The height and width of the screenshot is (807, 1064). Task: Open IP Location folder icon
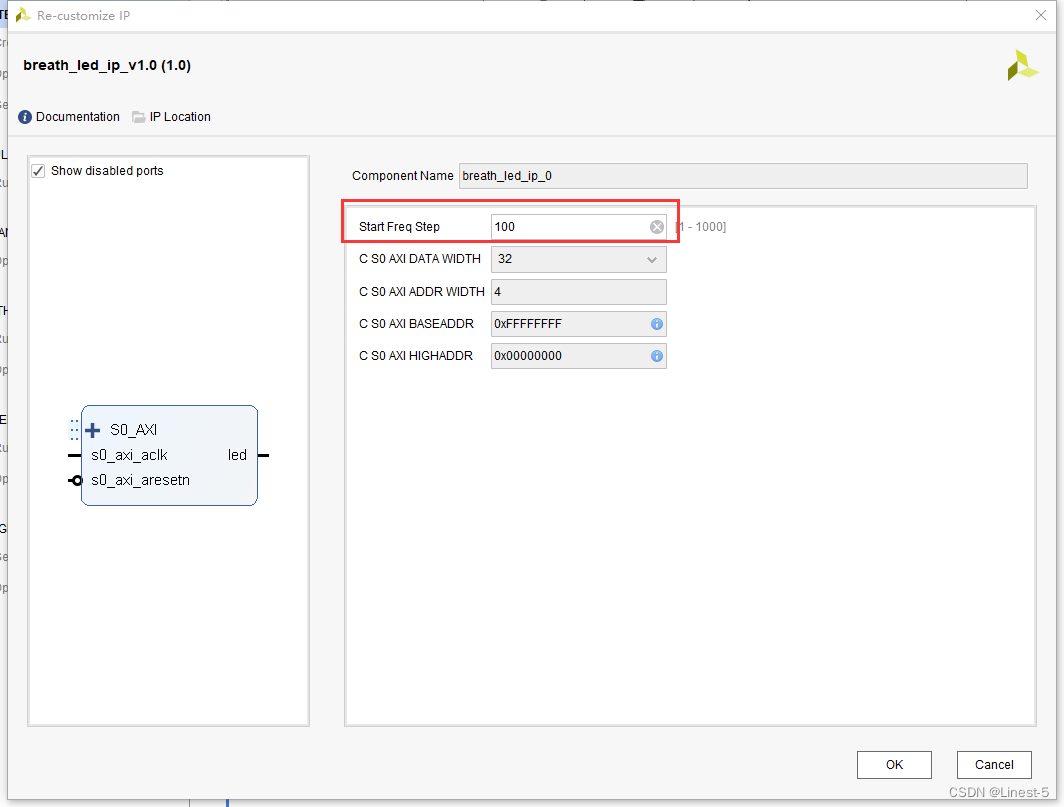coord(139,117)
